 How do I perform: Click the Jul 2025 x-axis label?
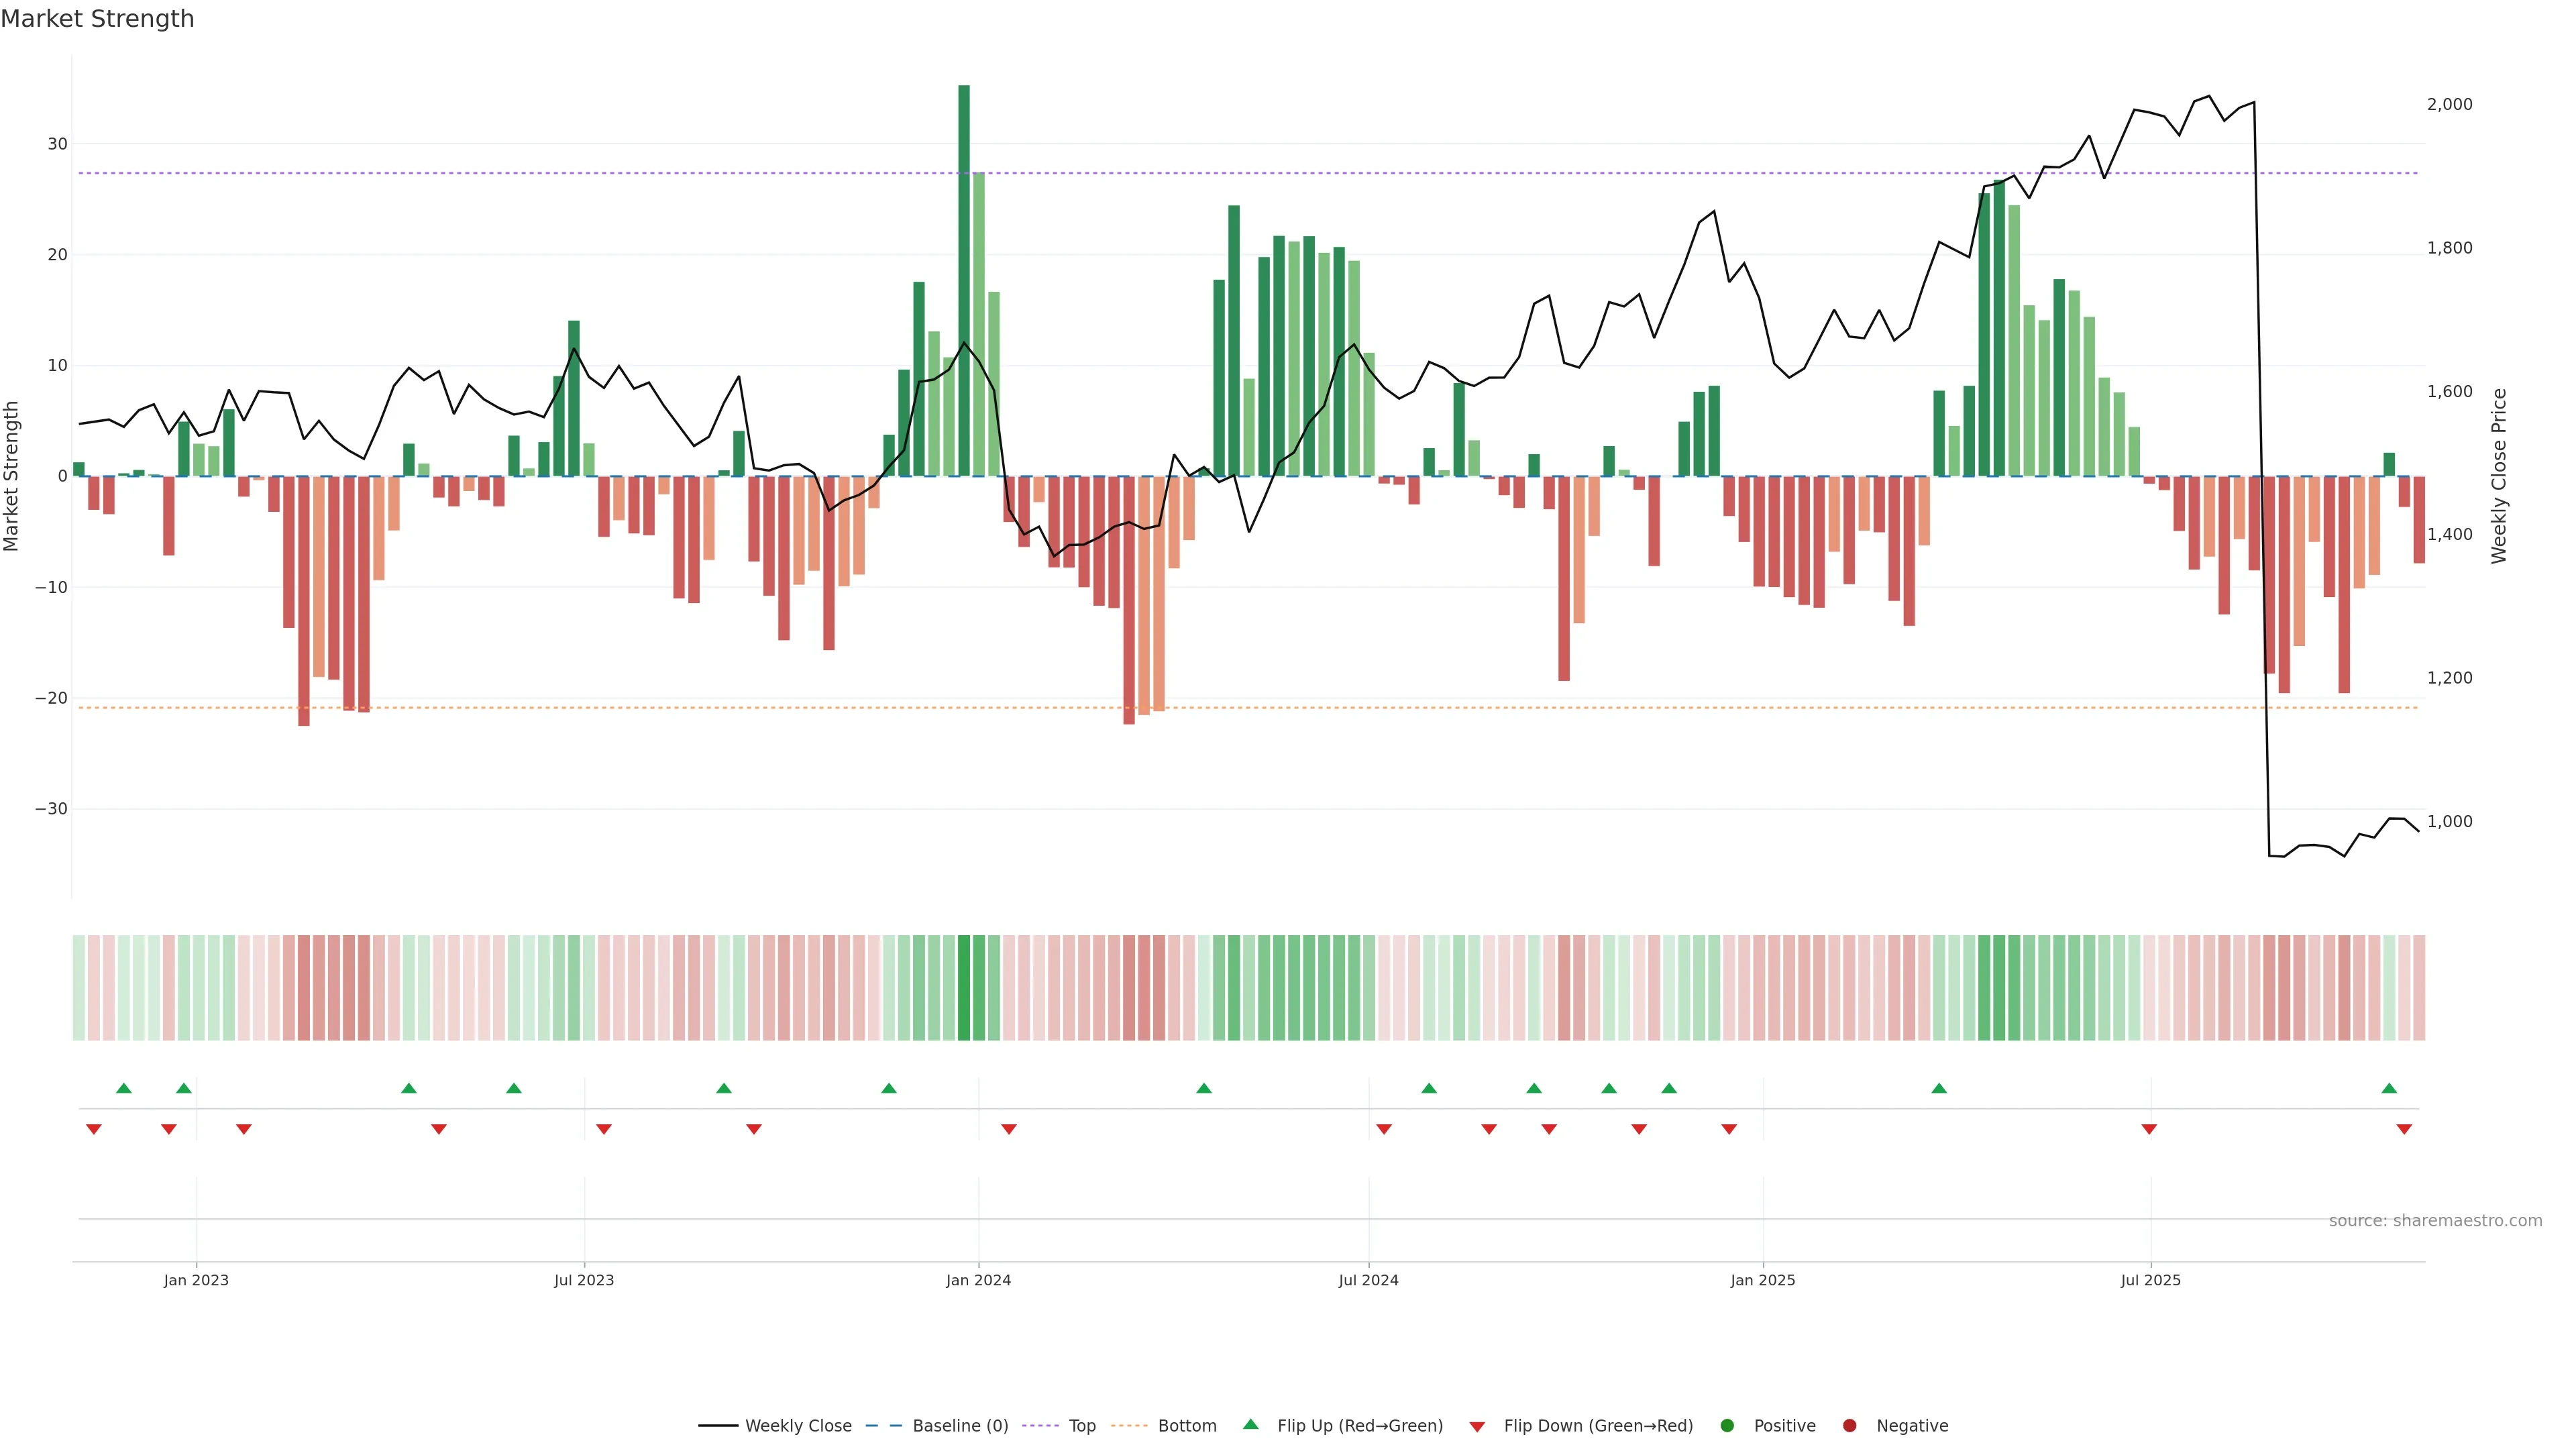[2150, 1280]
